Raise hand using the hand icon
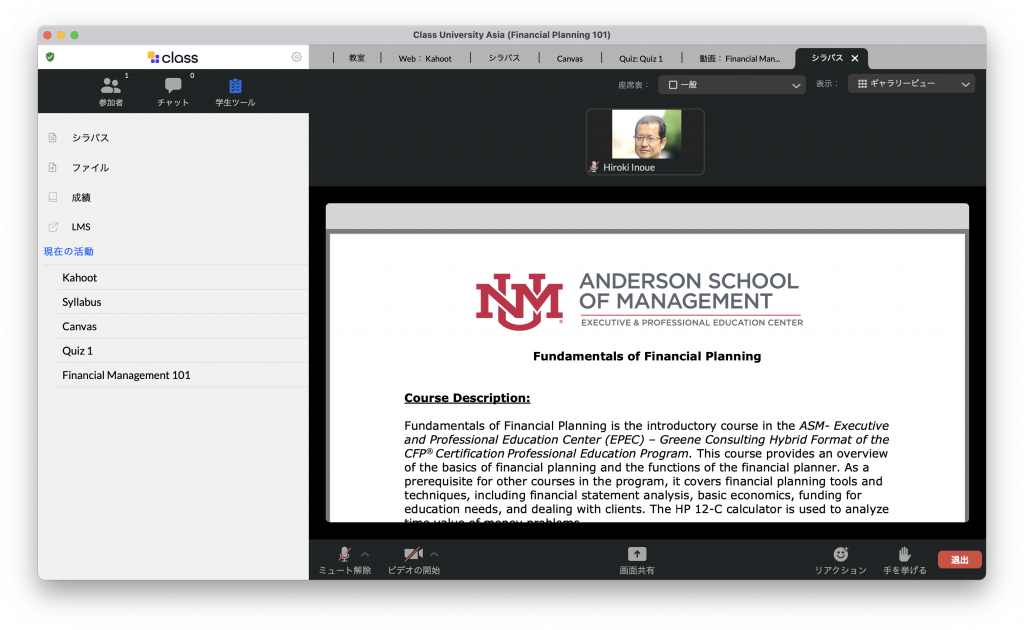The image size is (1024, 630). point(904,554)
